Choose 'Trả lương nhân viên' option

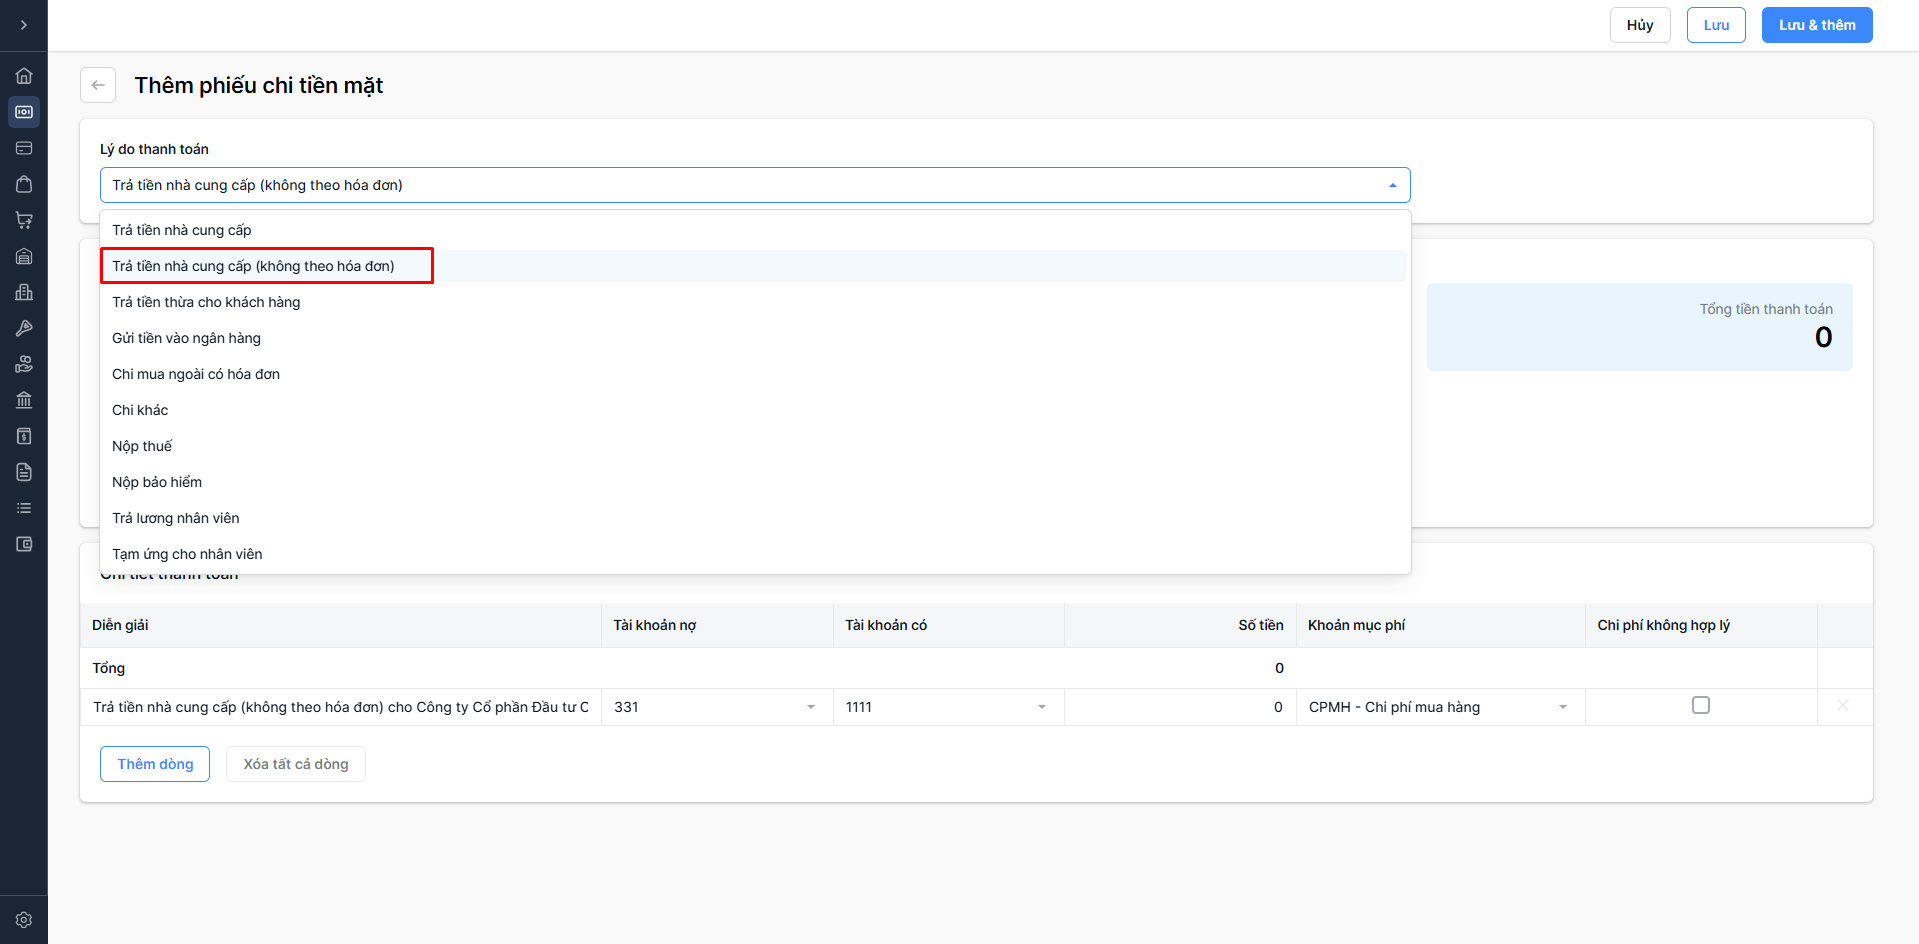[176, 518]
